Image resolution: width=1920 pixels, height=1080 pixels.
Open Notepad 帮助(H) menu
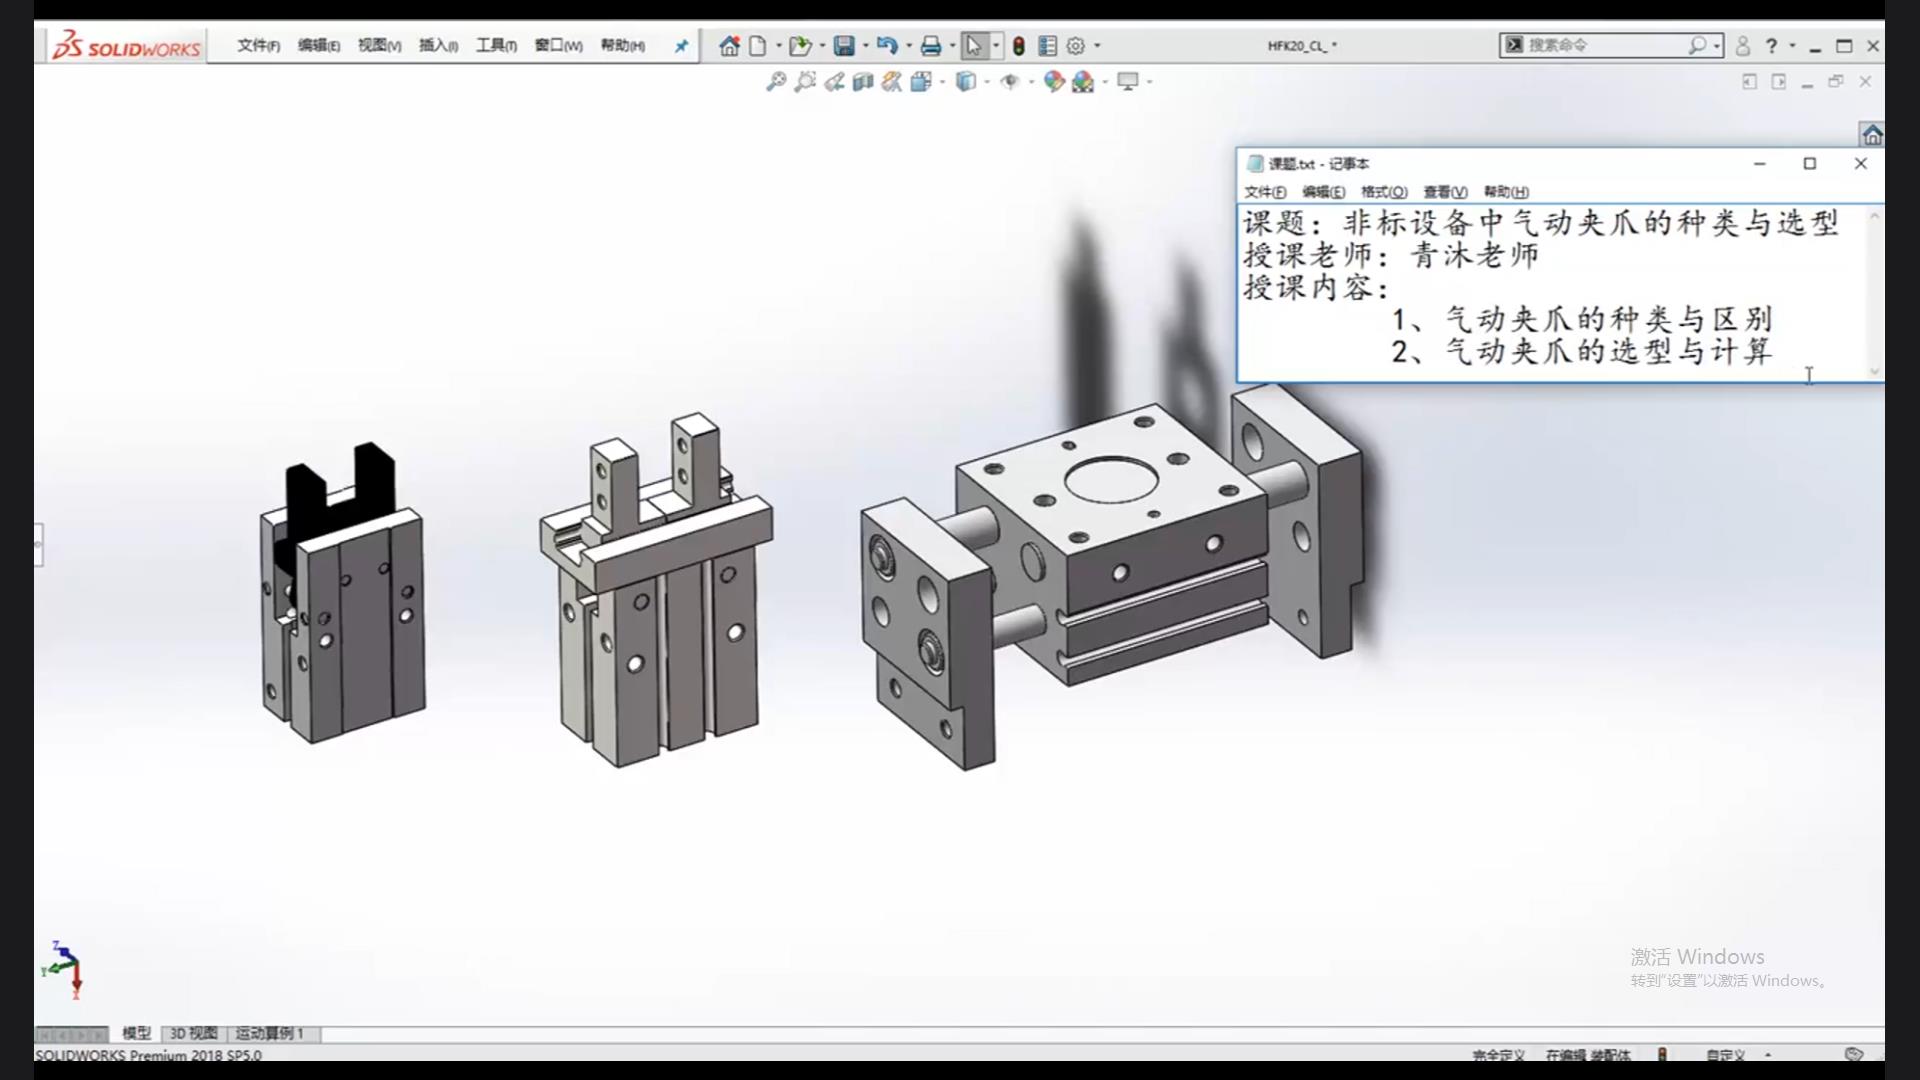(1506, 192)
